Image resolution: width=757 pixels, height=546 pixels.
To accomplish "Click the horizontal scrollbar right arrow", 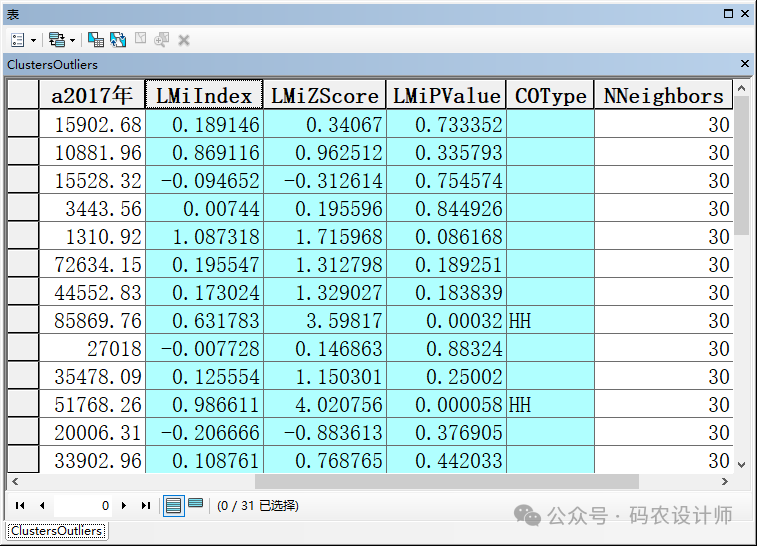I will click(x=726, y=481).
